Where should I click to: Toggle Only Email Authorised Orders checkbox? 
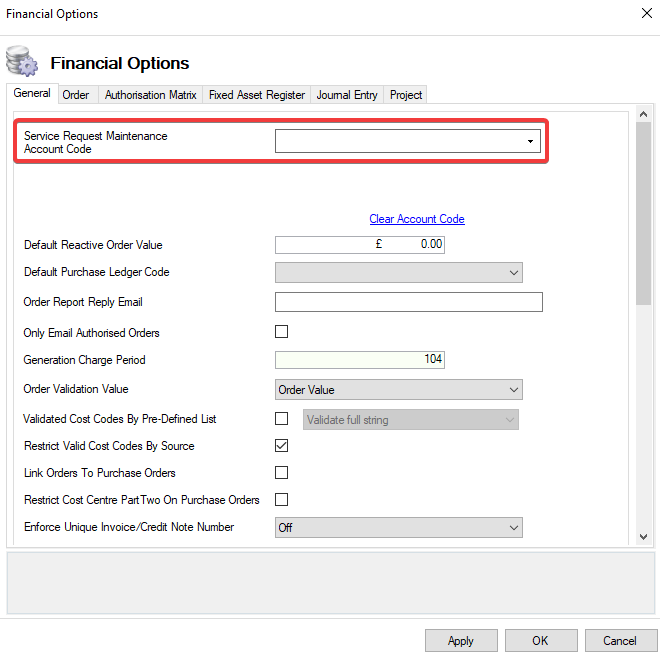(x=281, y=332)
